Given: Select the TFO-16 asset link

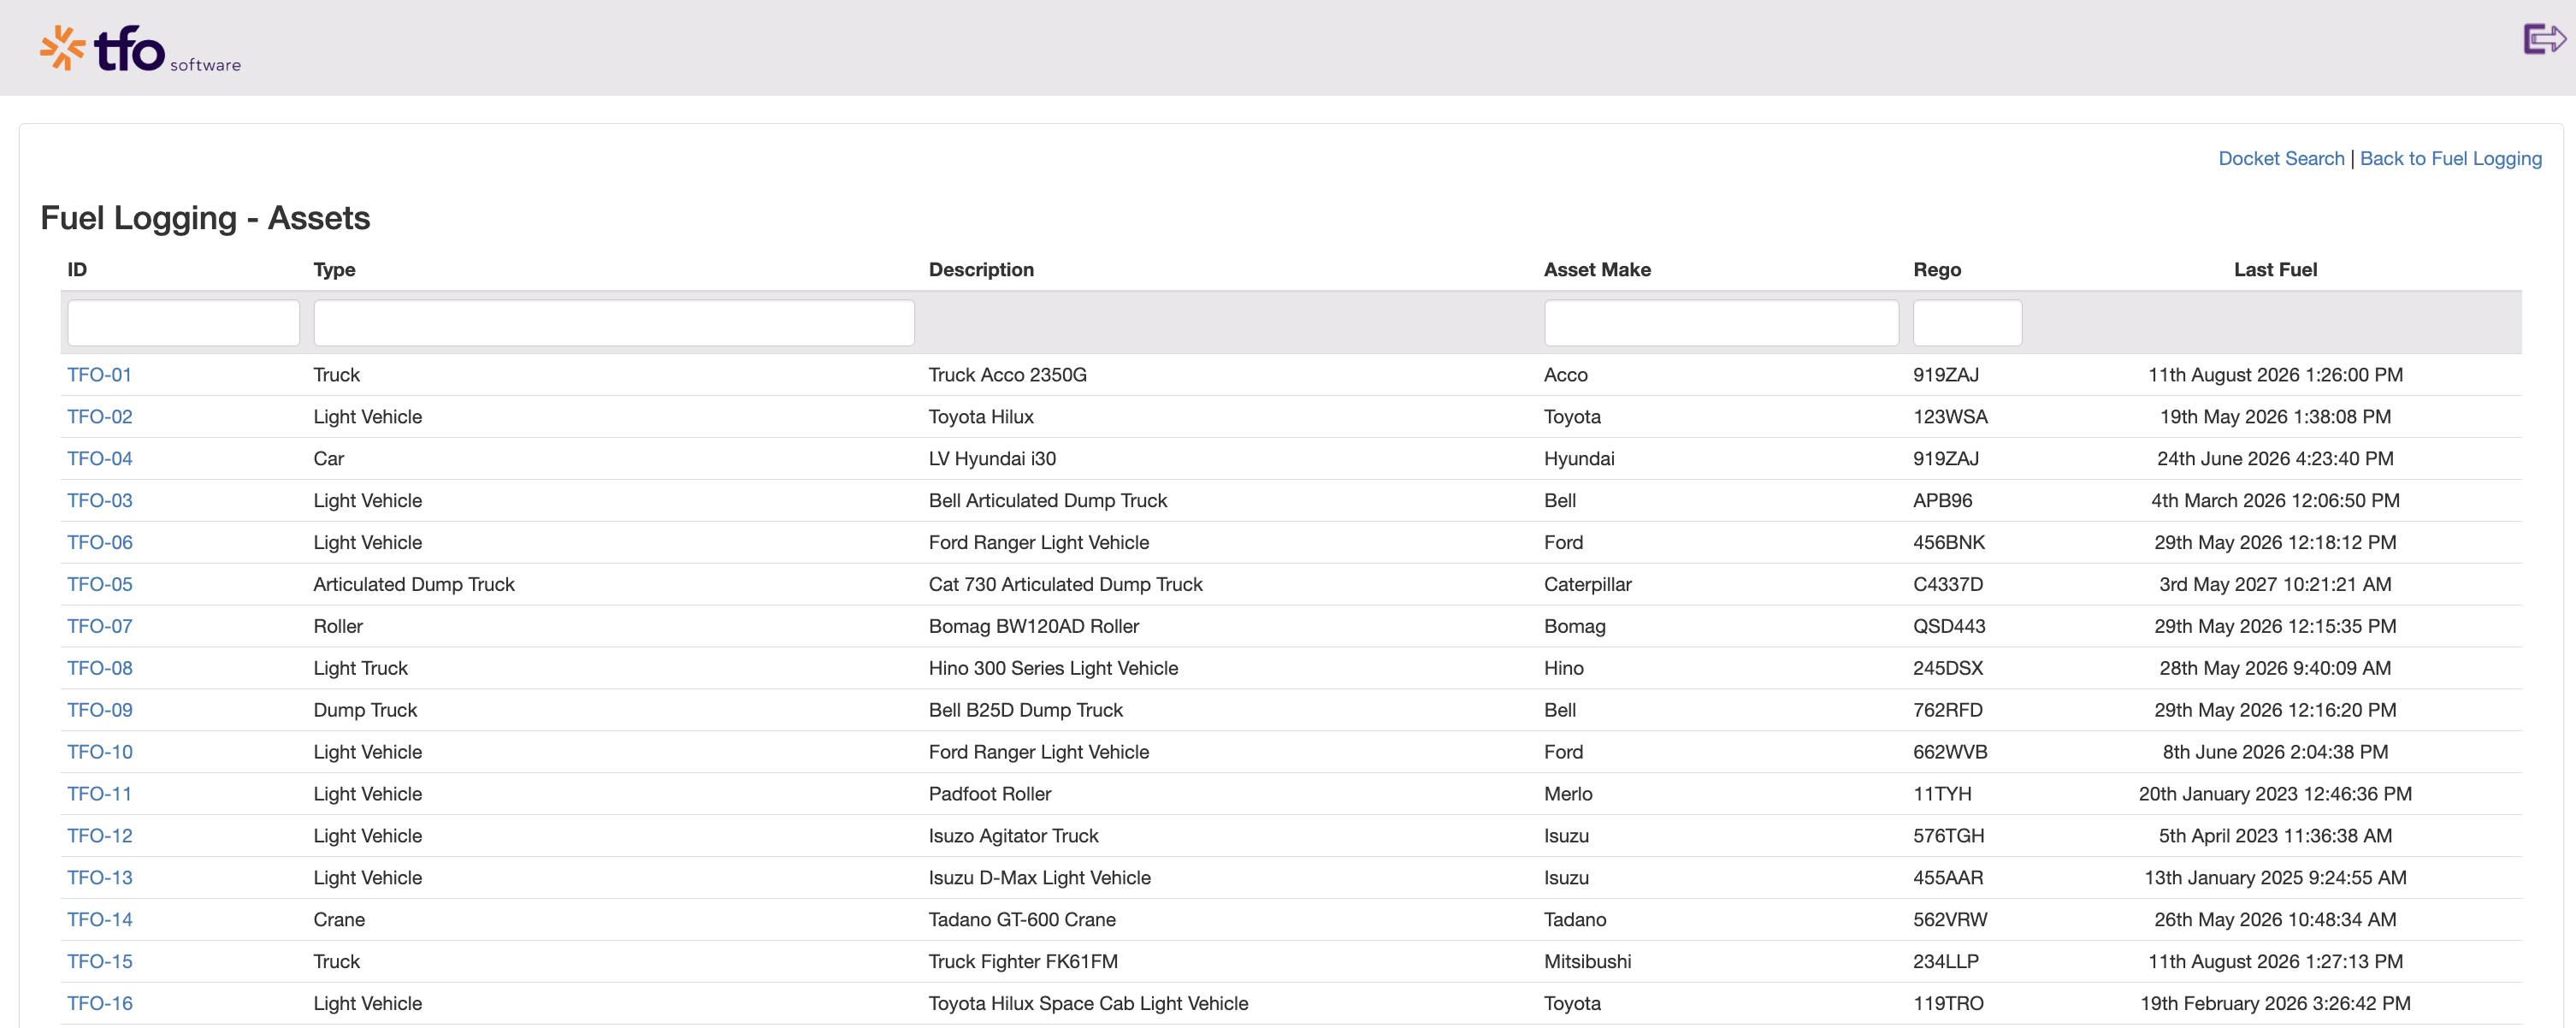Looking at the screenshot, I should (99, 1003).
